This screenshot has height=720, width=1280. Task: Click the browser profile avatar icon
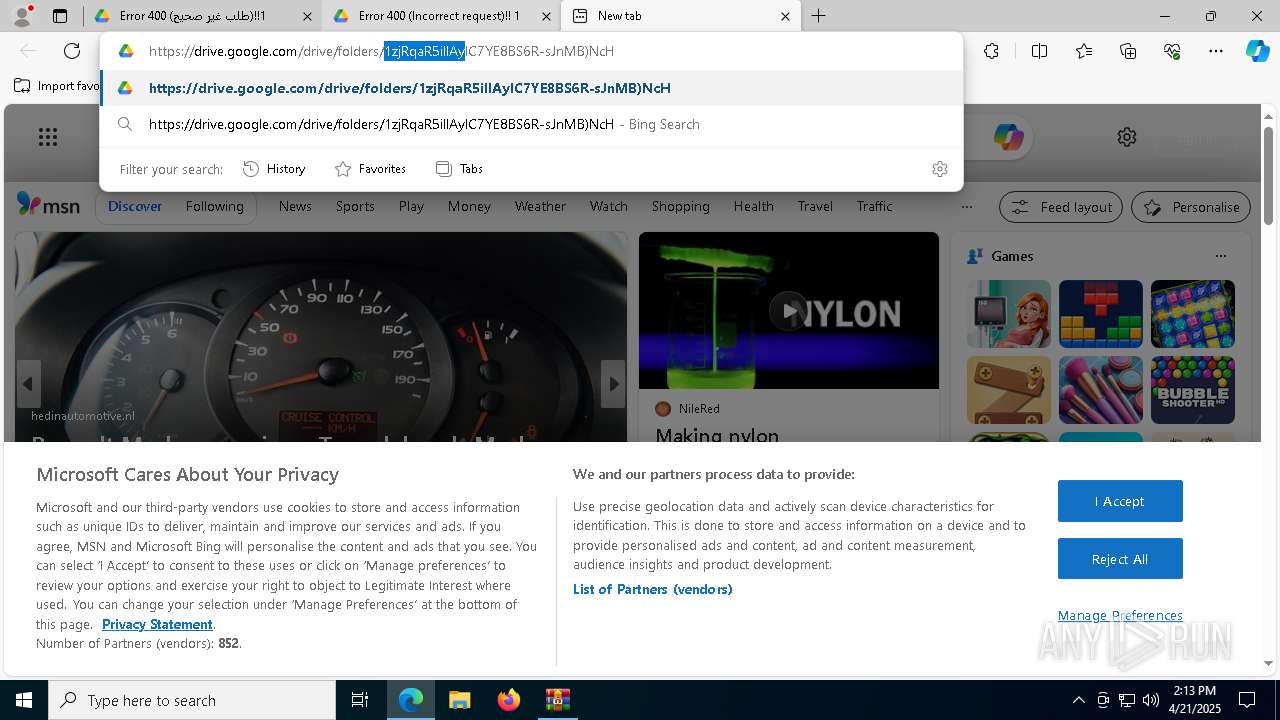(x=21, y=16)
